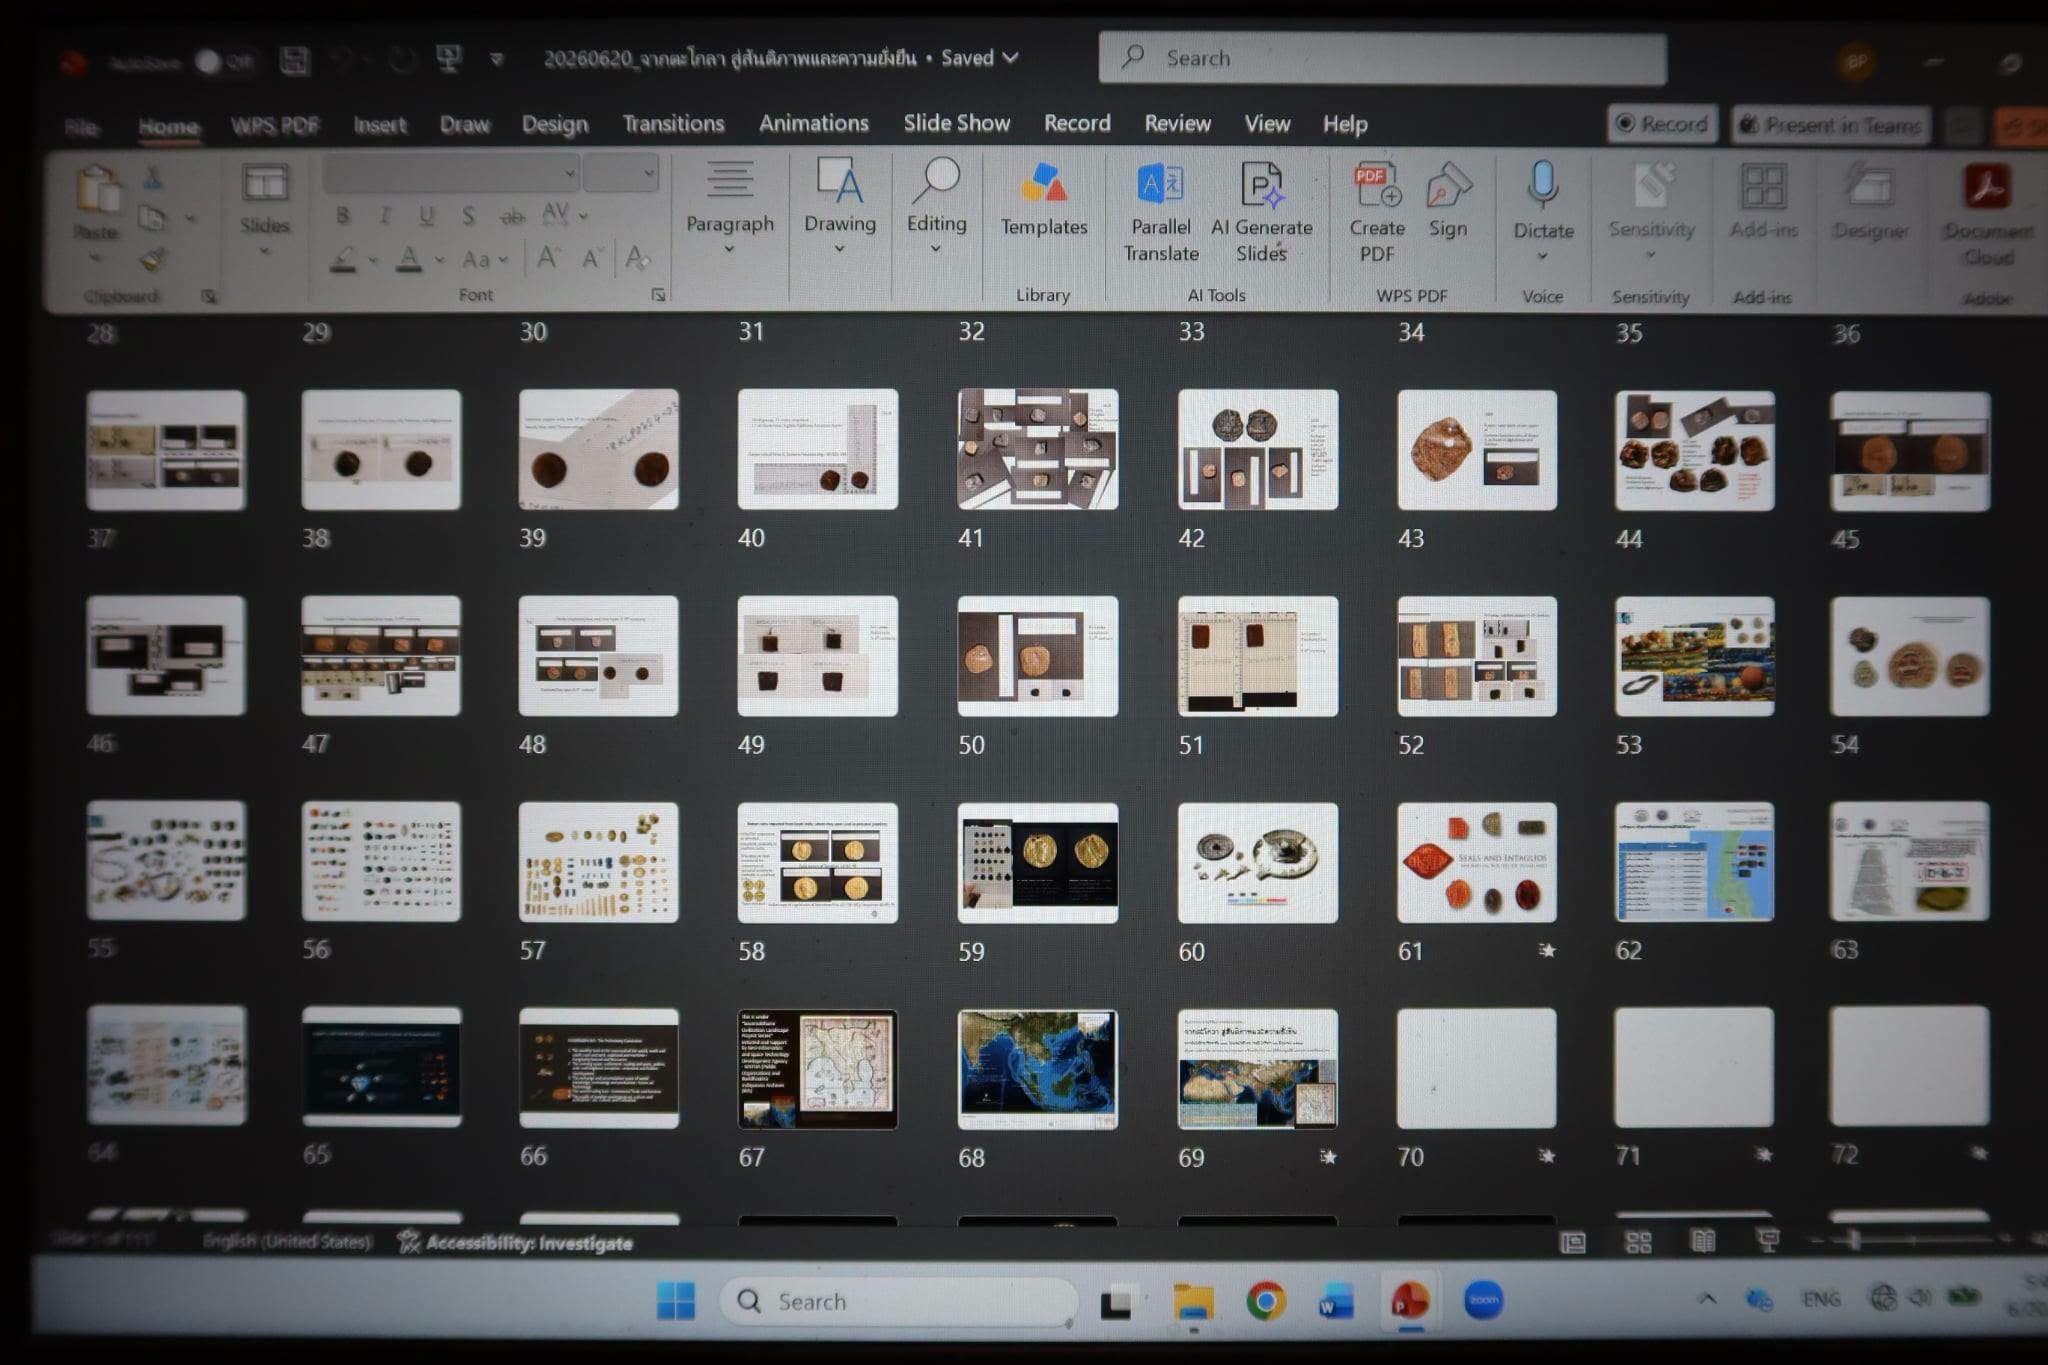
Task: Switch to Normal view icon
Action: [x=1573, y=1242]
